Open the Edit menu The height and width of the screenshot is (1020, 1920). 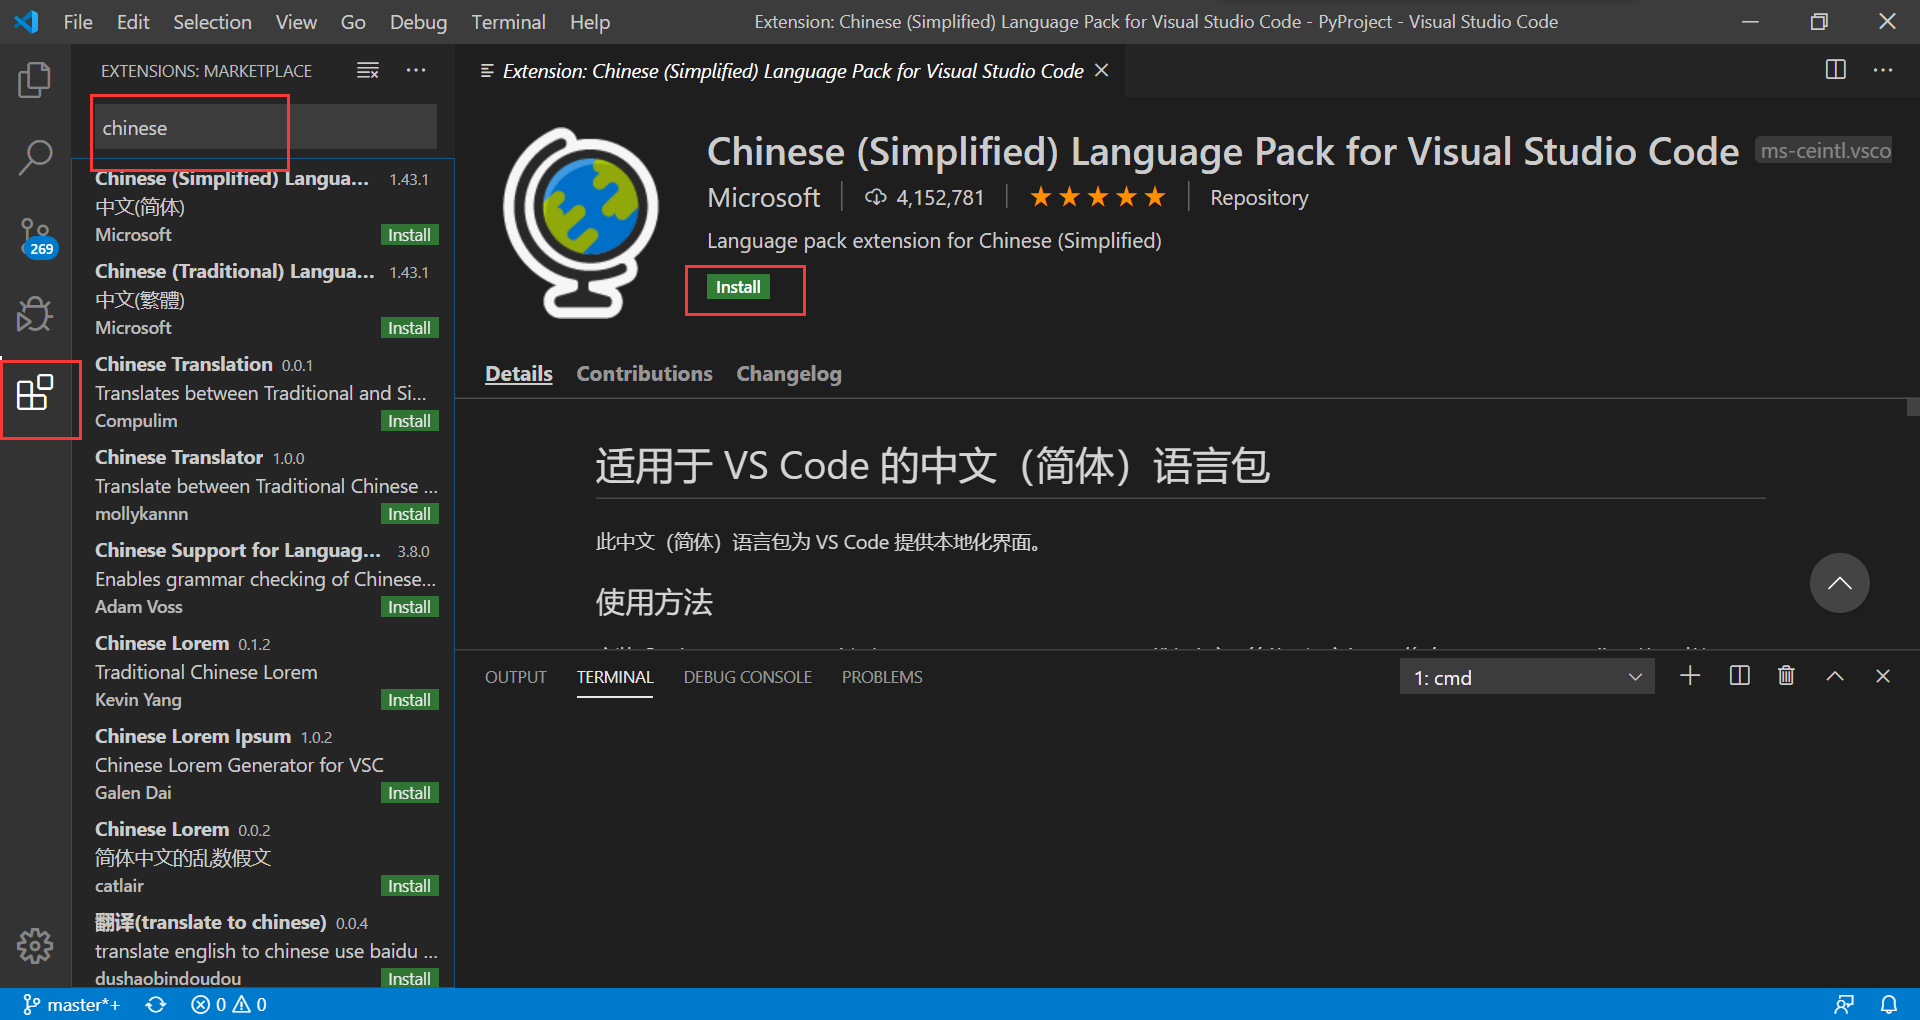133,22
